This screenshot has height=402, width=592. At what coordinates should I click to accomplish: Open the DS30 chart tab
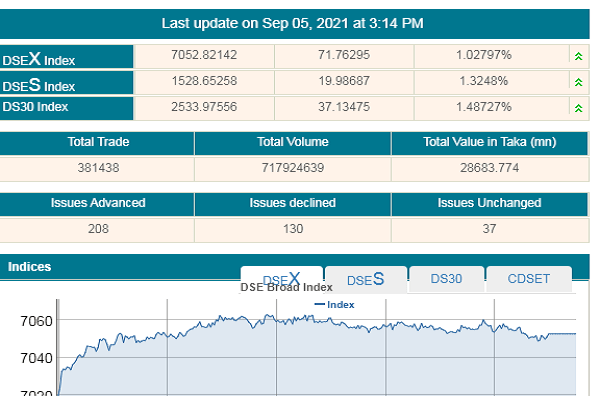pos(446,279)
